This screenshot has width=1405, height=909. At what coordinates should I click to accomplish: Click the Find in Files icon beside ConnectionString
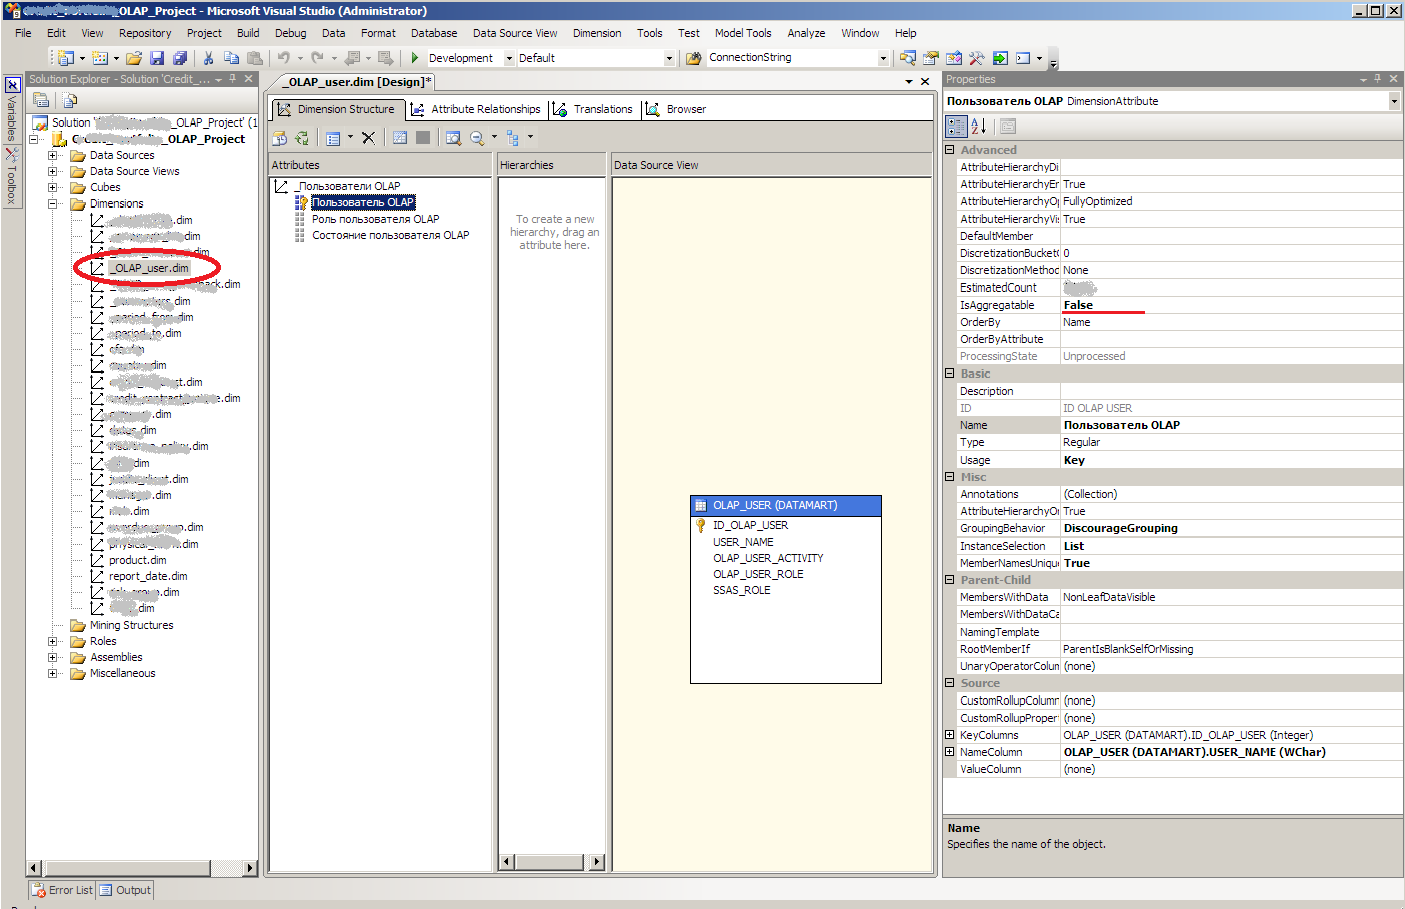point(693,58)
